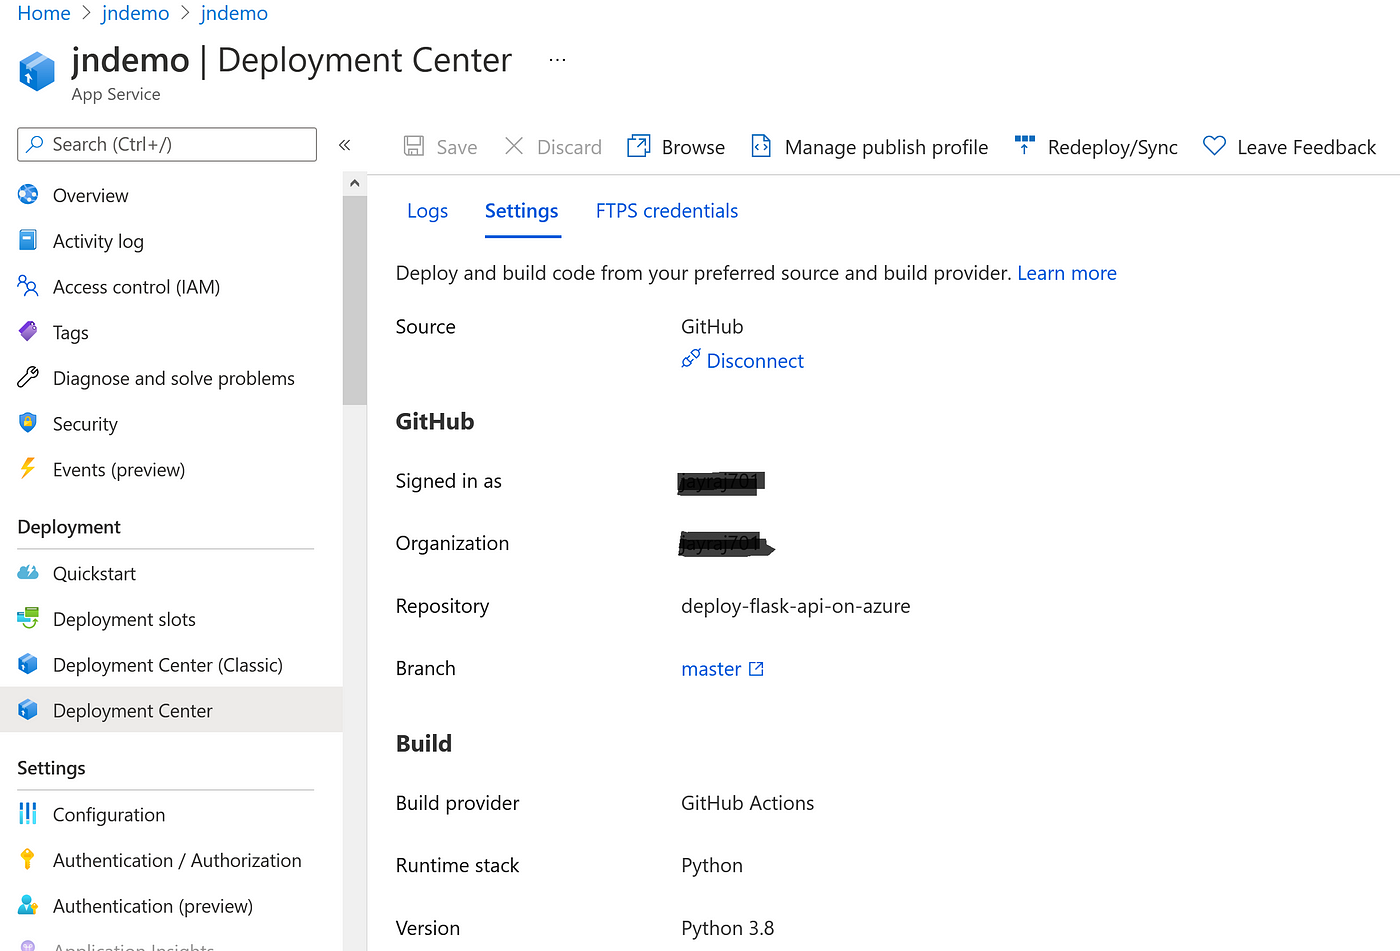Click the Leave Feedback heart icon
The image size is (1400, 951).
click(x=1214, y=146)
